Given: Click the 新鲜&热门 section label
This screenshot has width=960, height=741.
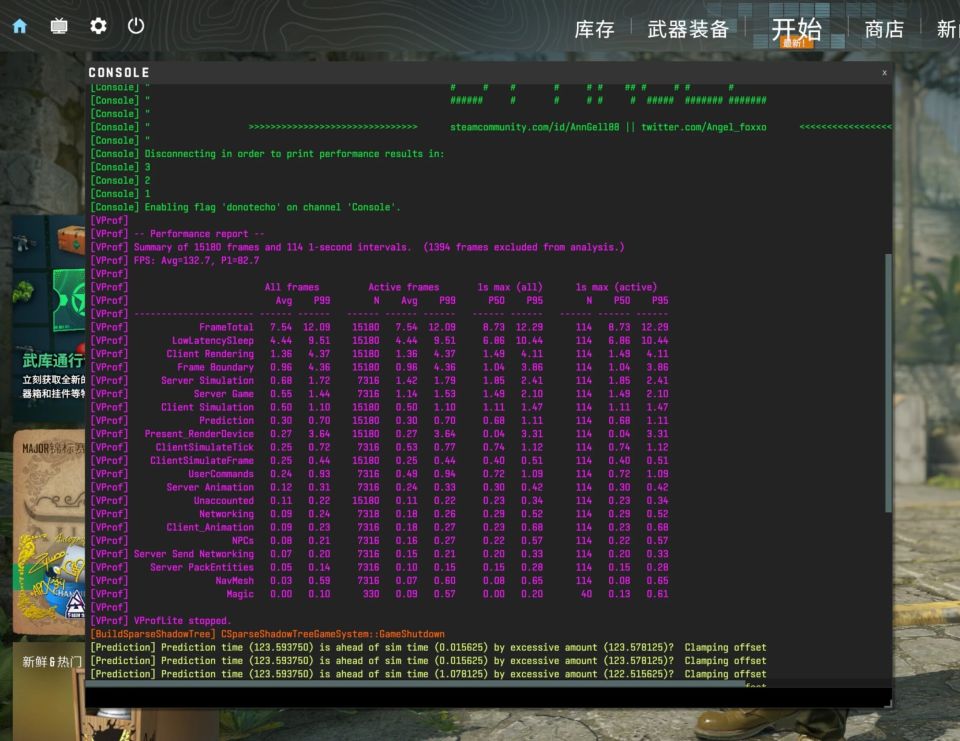Looking at the screenshot, I should [x=51, y=661].
